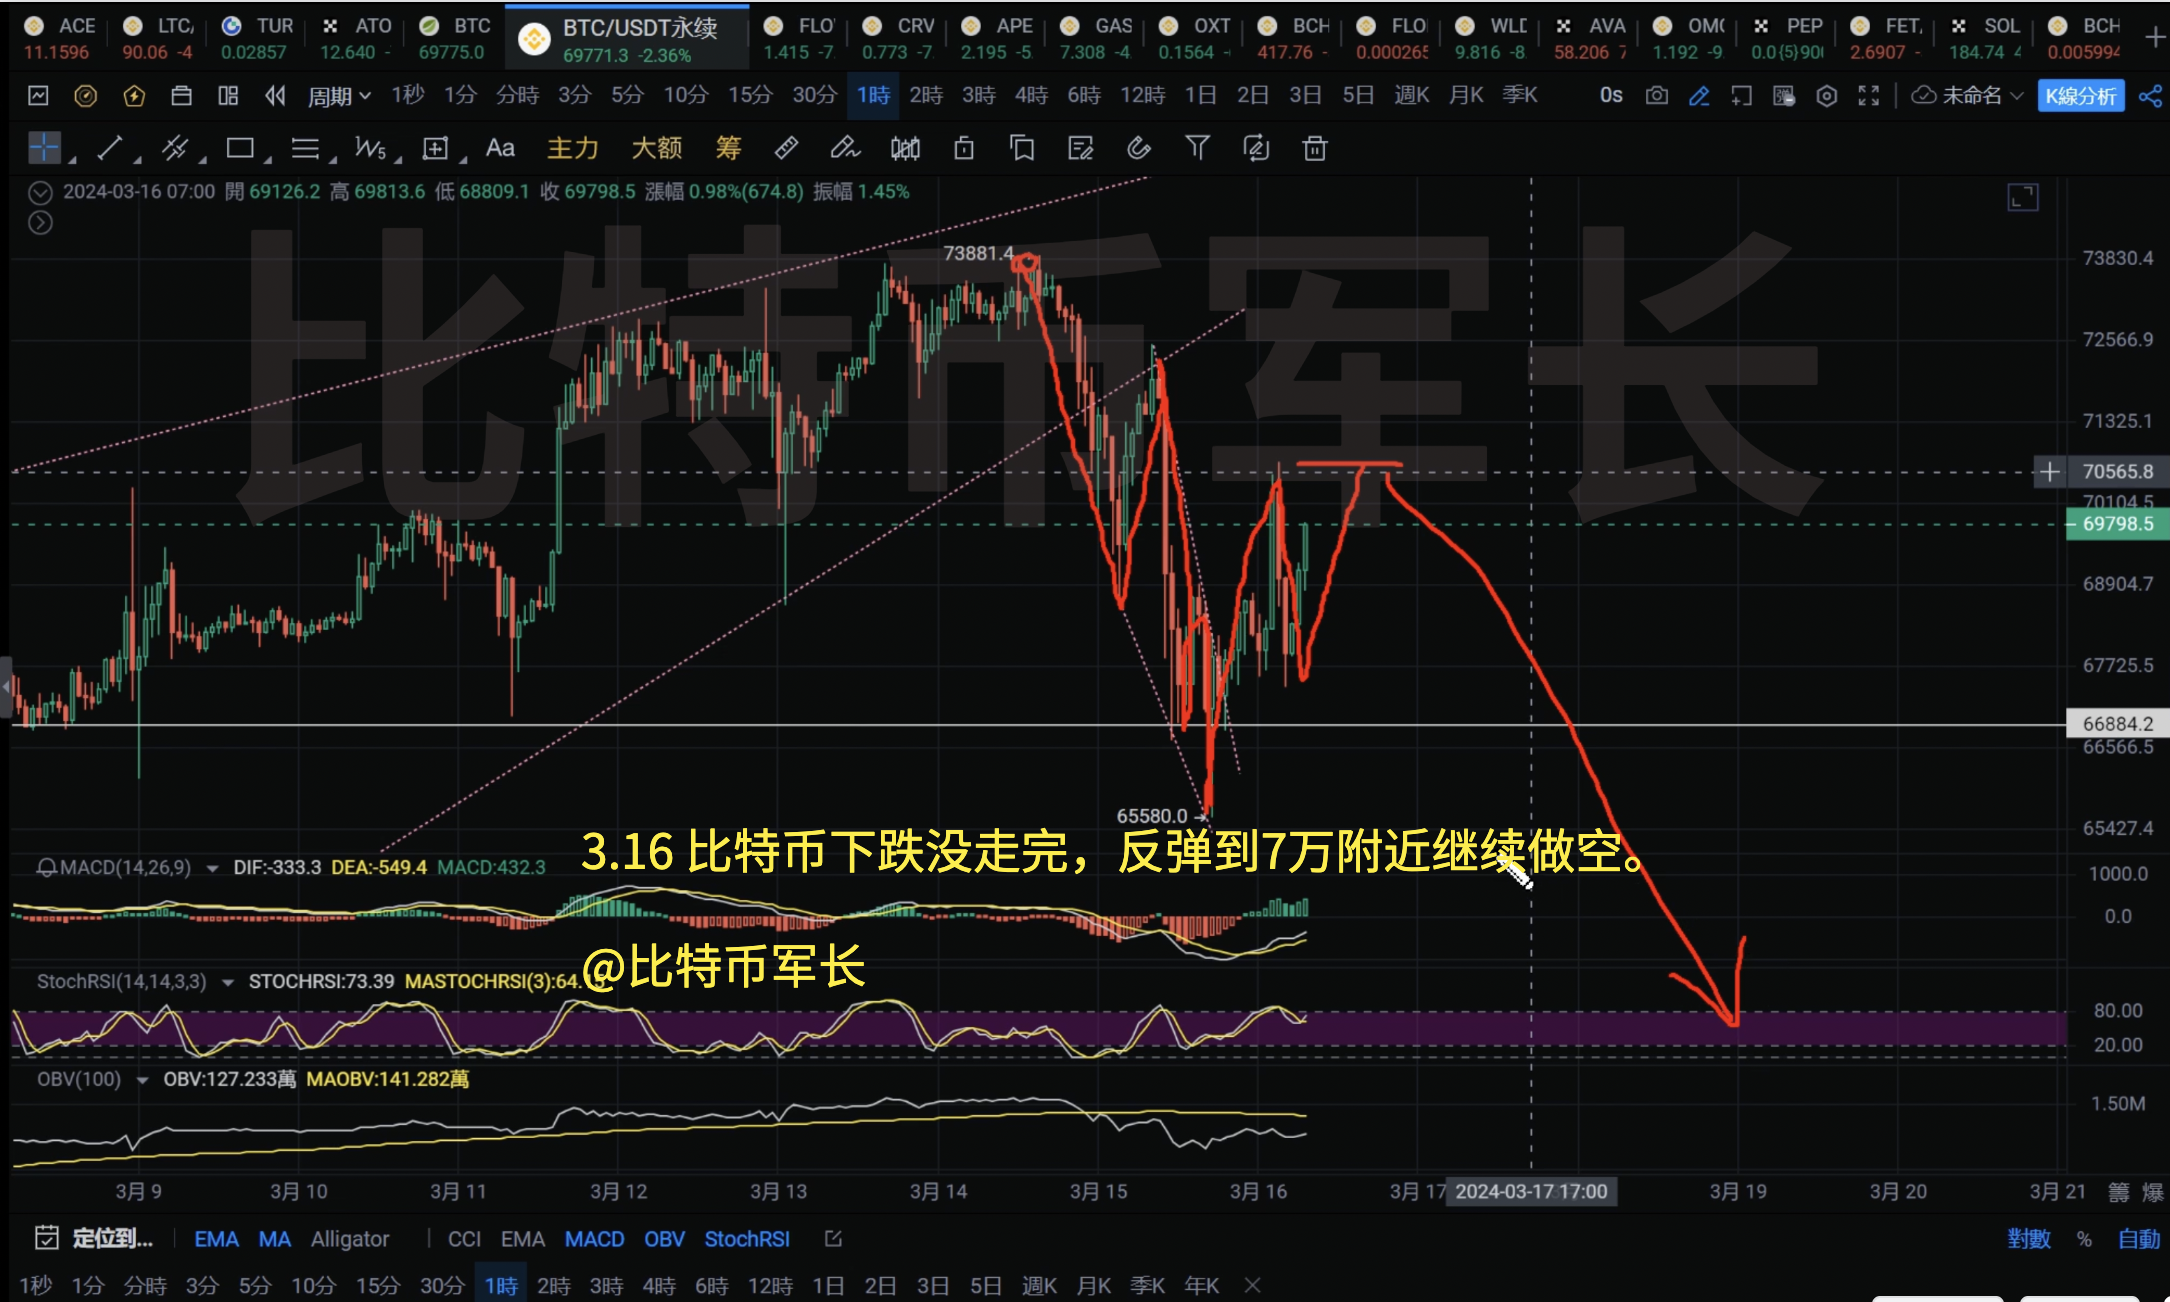Close the bottom timeframe bar with X
The image size is (2170, 1302).
(1253, 1285)
